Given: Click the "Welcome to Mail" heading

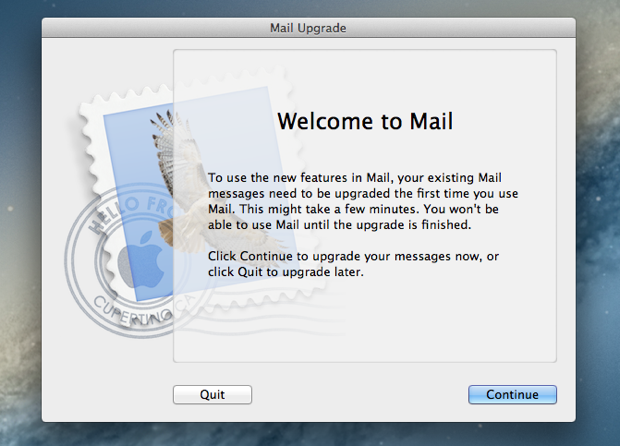Looking at the screenshot, I should tap(365, 121).
